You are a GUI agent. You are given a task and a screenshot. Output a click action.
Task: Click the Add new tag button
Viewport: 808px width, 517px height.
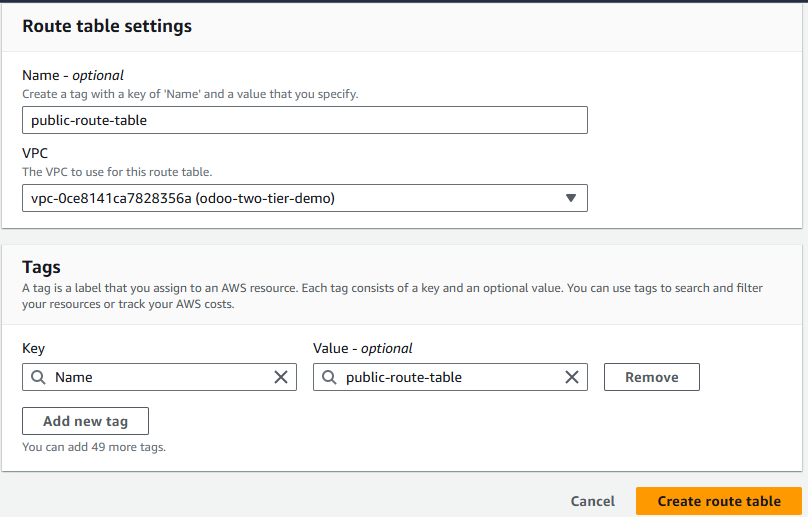pos(86,421)
